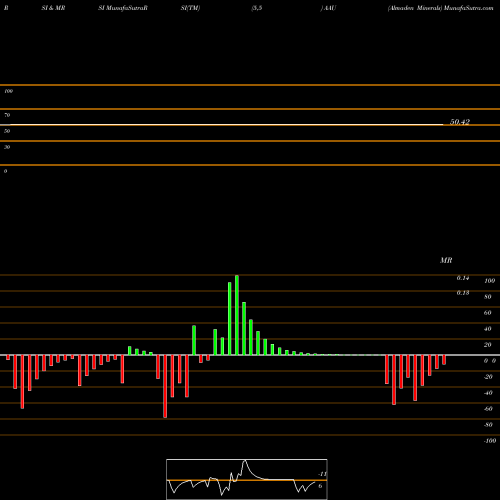Screen dimensions: 500x500
Task: Click the MR right-axis -20 label
Action: coord(488,377)
